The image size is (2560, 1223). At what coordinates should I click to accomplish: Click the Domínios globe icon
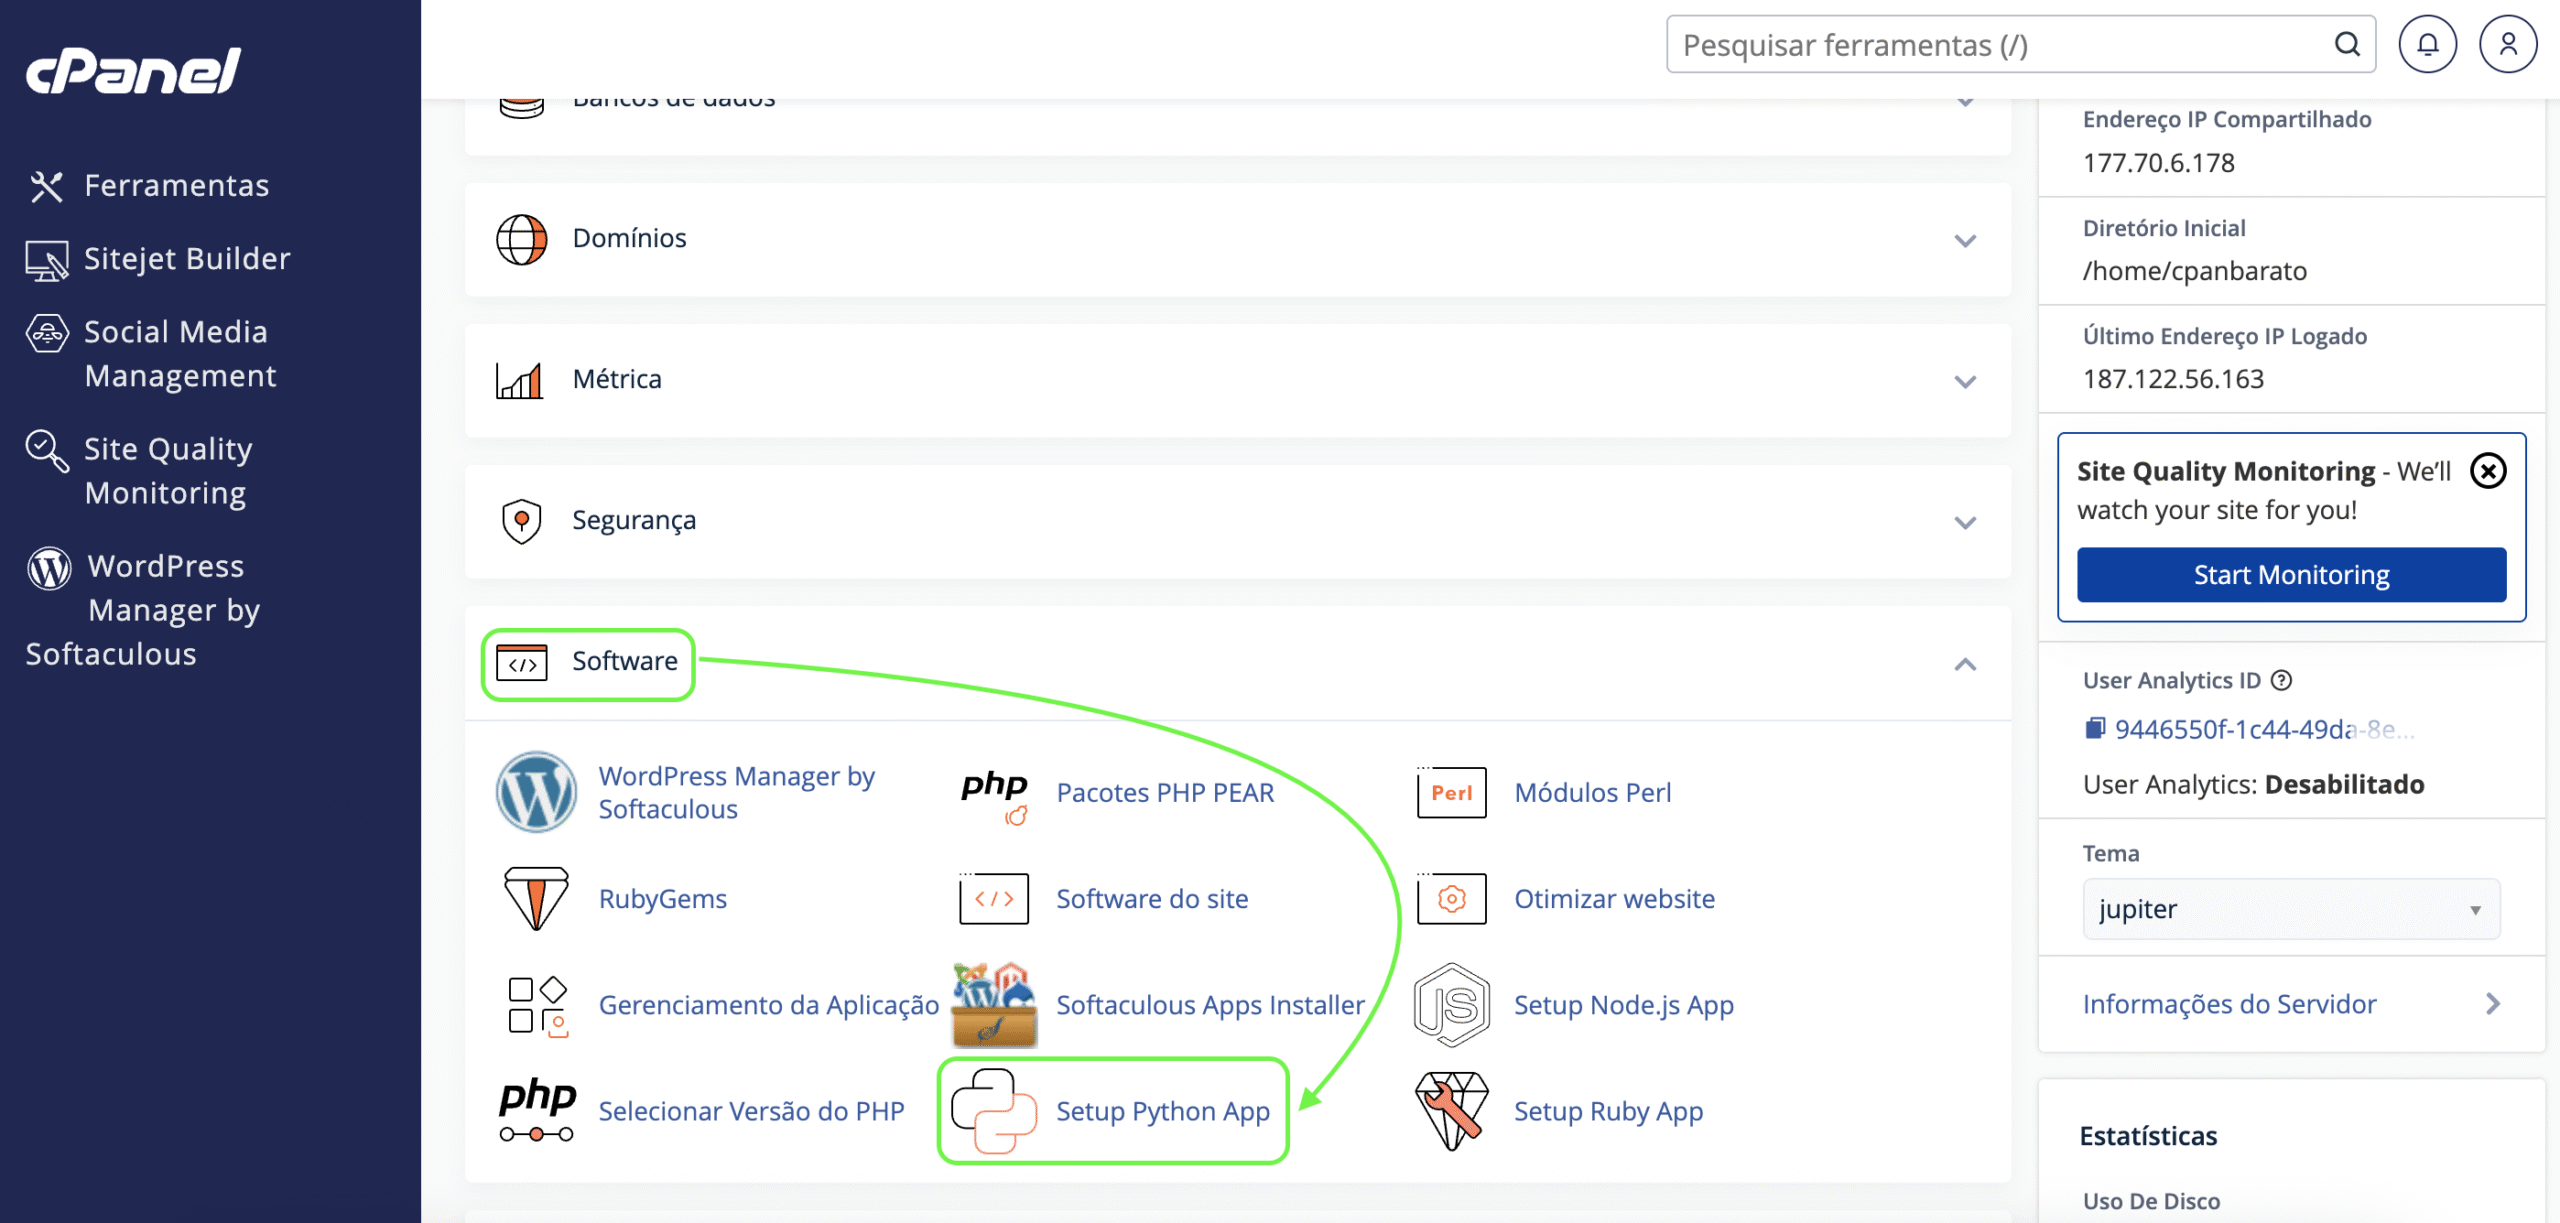click(522, 240)
